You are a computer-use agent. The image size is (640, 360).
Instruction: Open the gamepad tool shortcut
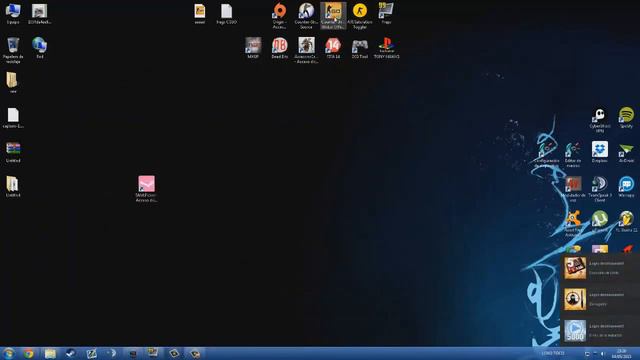360,48
